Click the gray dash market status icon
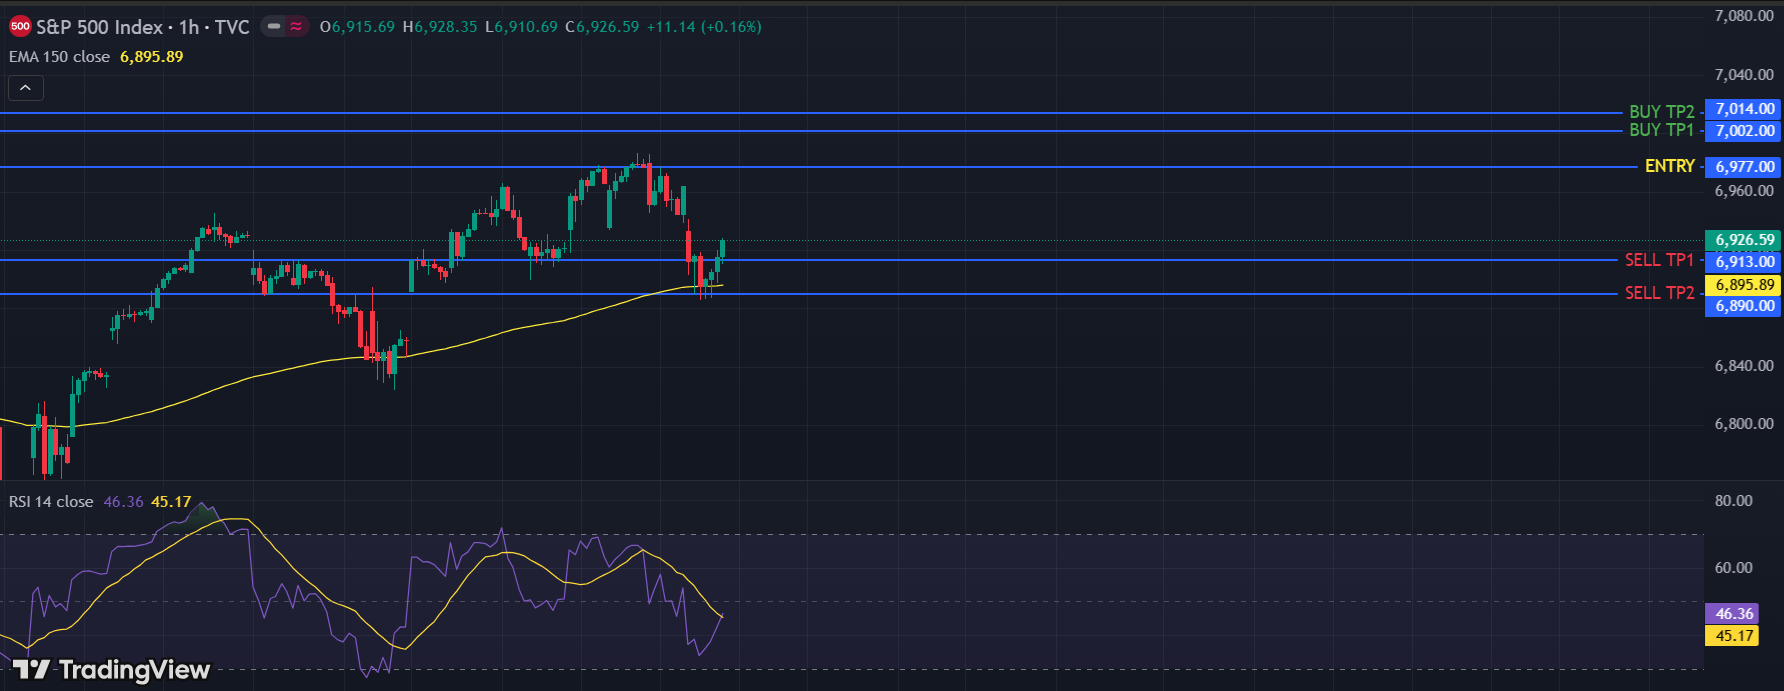The image size is (1784, 691). point(274,27)
